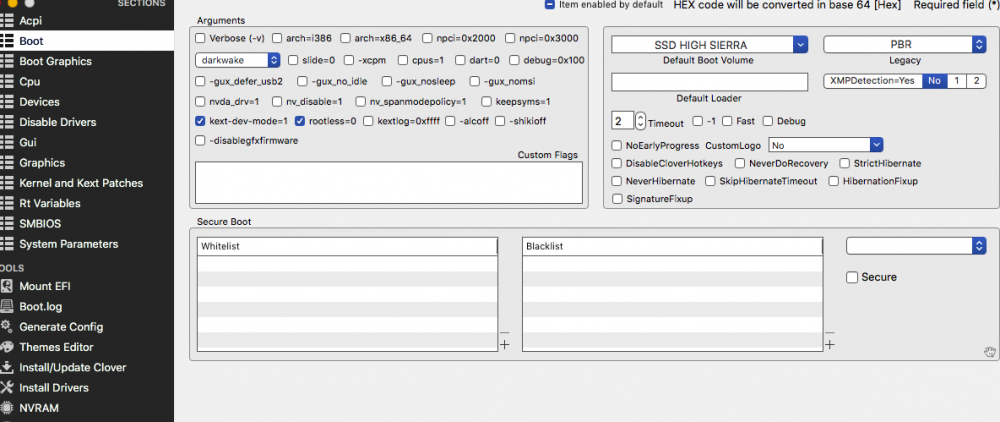This screenshot has width=1000, height=422.
Task: Click the Install Drivers tools icon
Action: [x=6, y=388]
